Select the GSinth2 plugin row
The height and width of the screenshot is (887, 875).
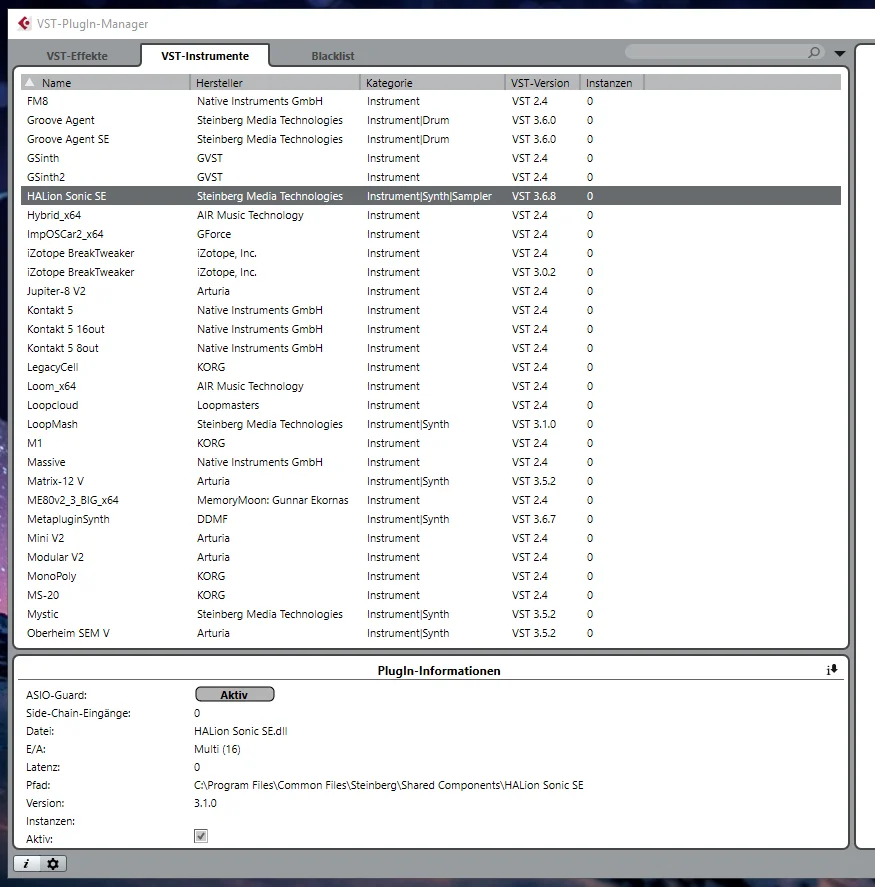[x=431, y=177]
